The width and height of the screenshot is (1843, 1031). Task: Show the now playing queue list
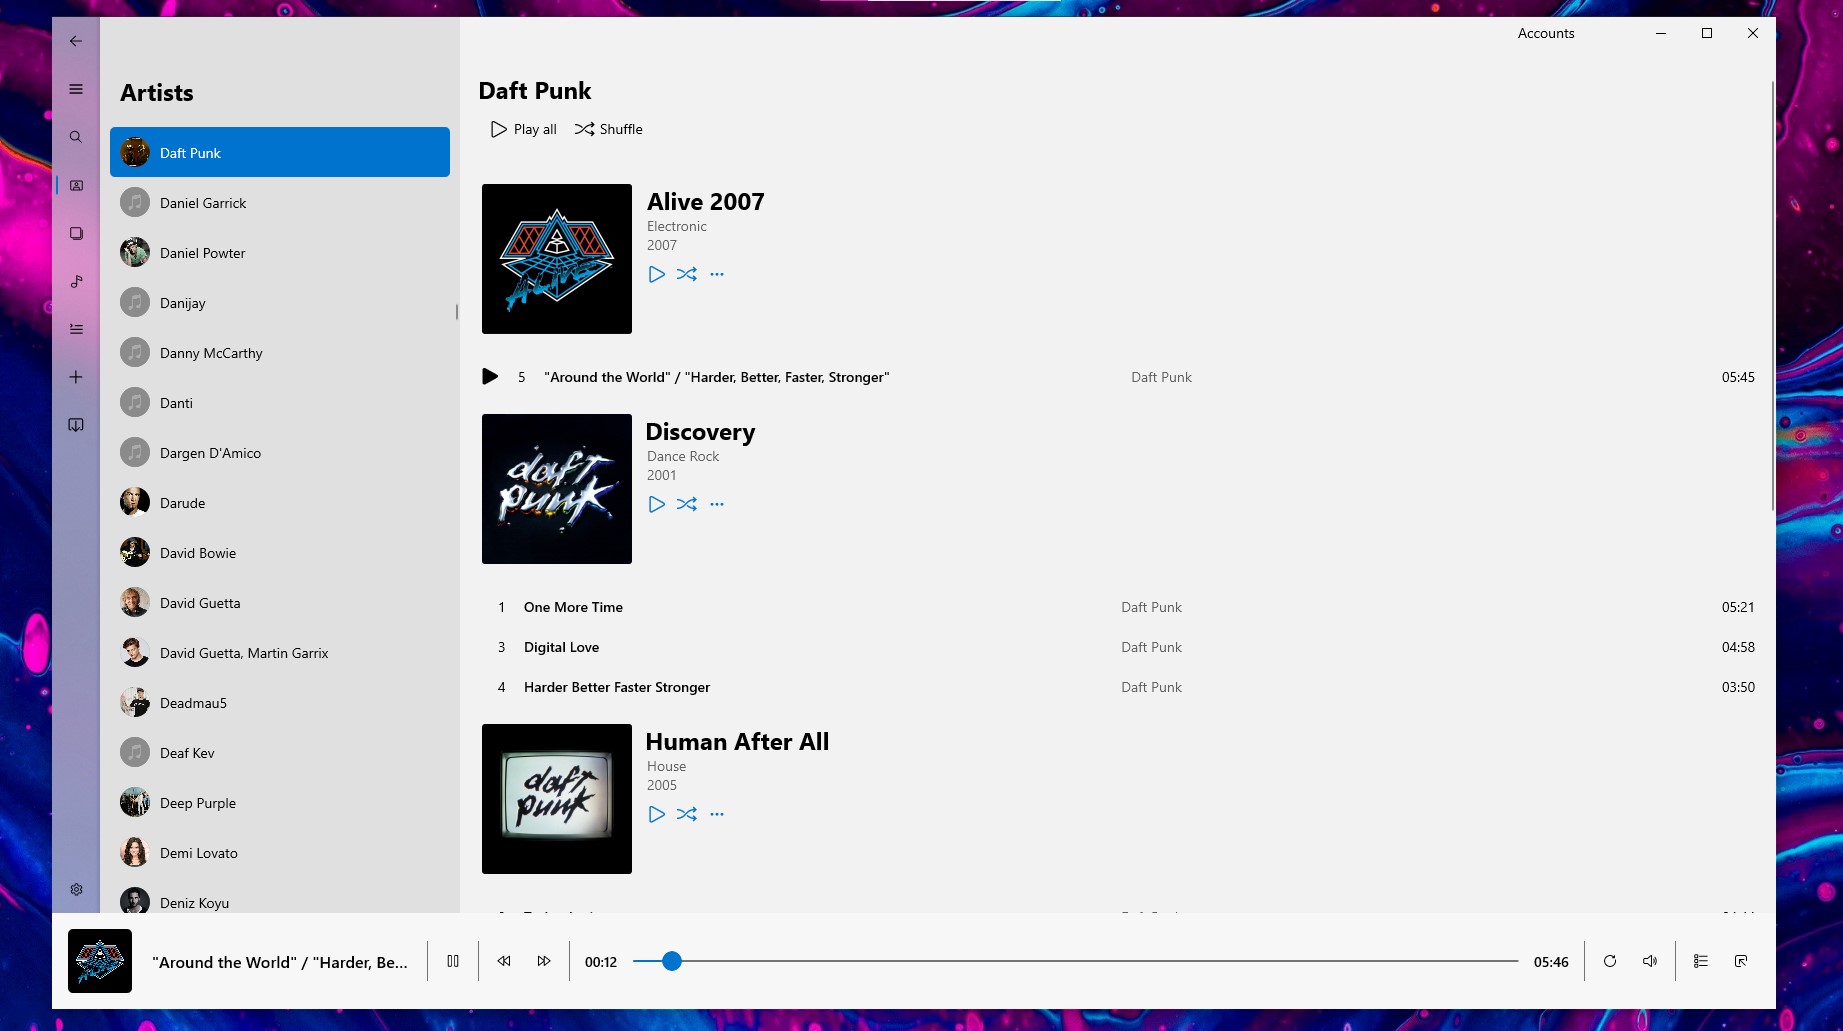(1701, 961)
